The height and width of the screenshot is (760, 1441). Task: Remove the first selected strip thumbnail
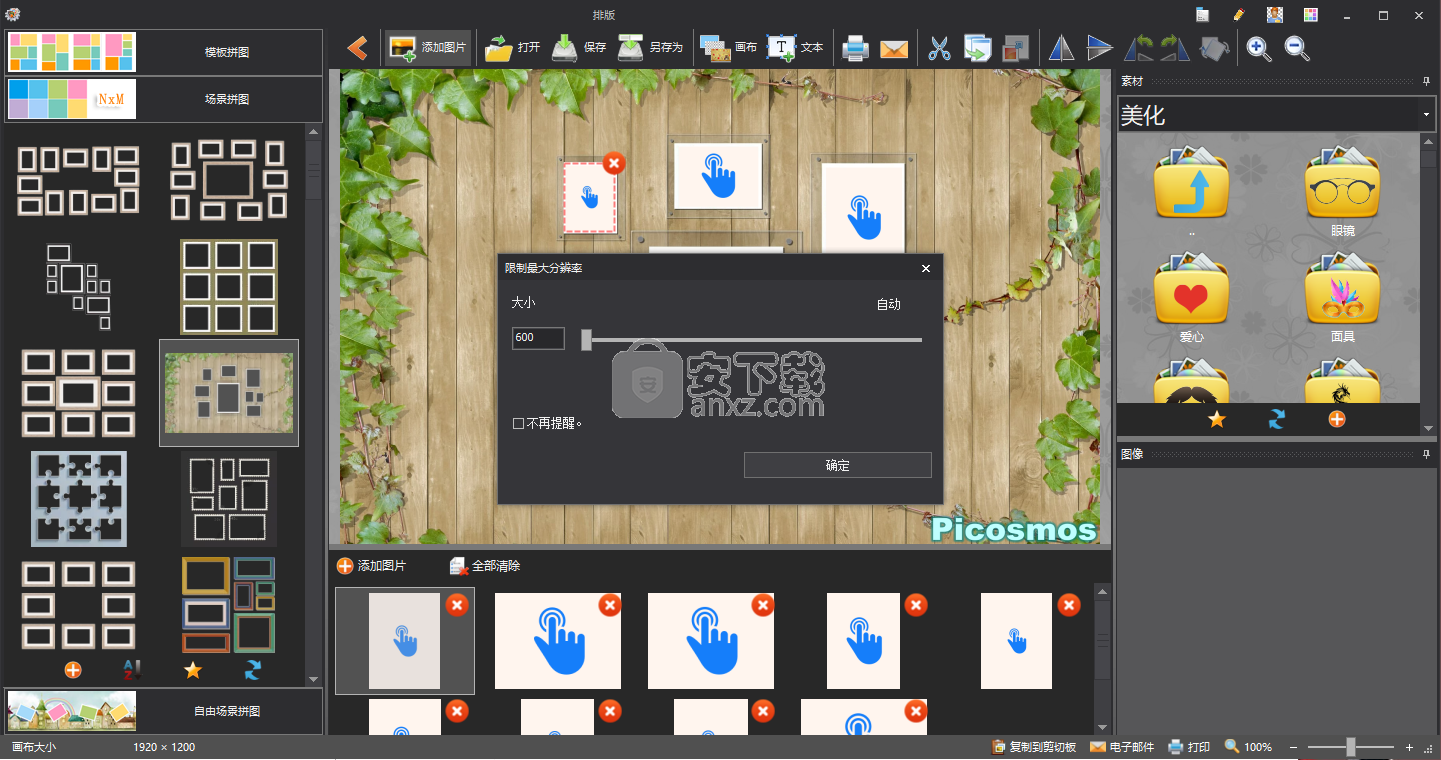456,605
